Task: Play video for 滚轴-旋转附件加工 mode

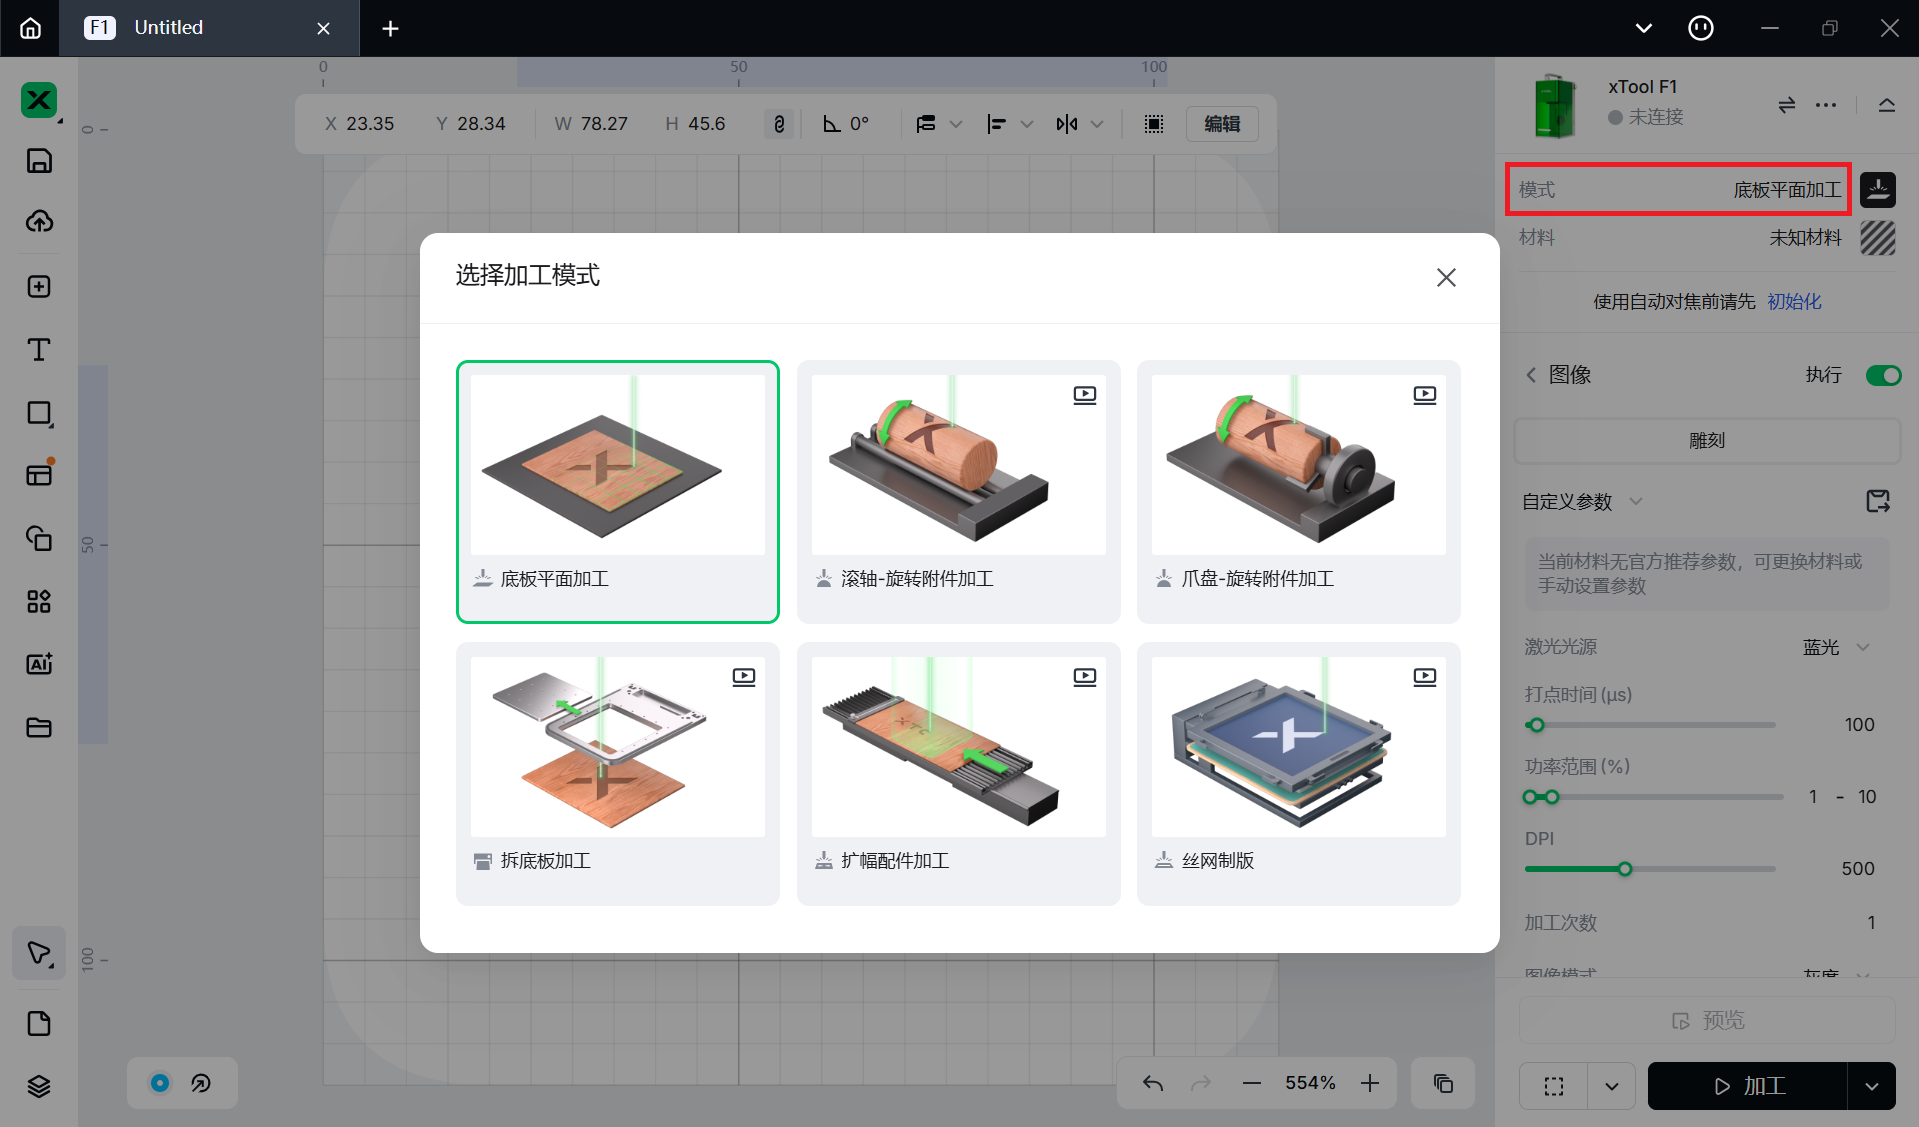Action: click(1084, 395)
